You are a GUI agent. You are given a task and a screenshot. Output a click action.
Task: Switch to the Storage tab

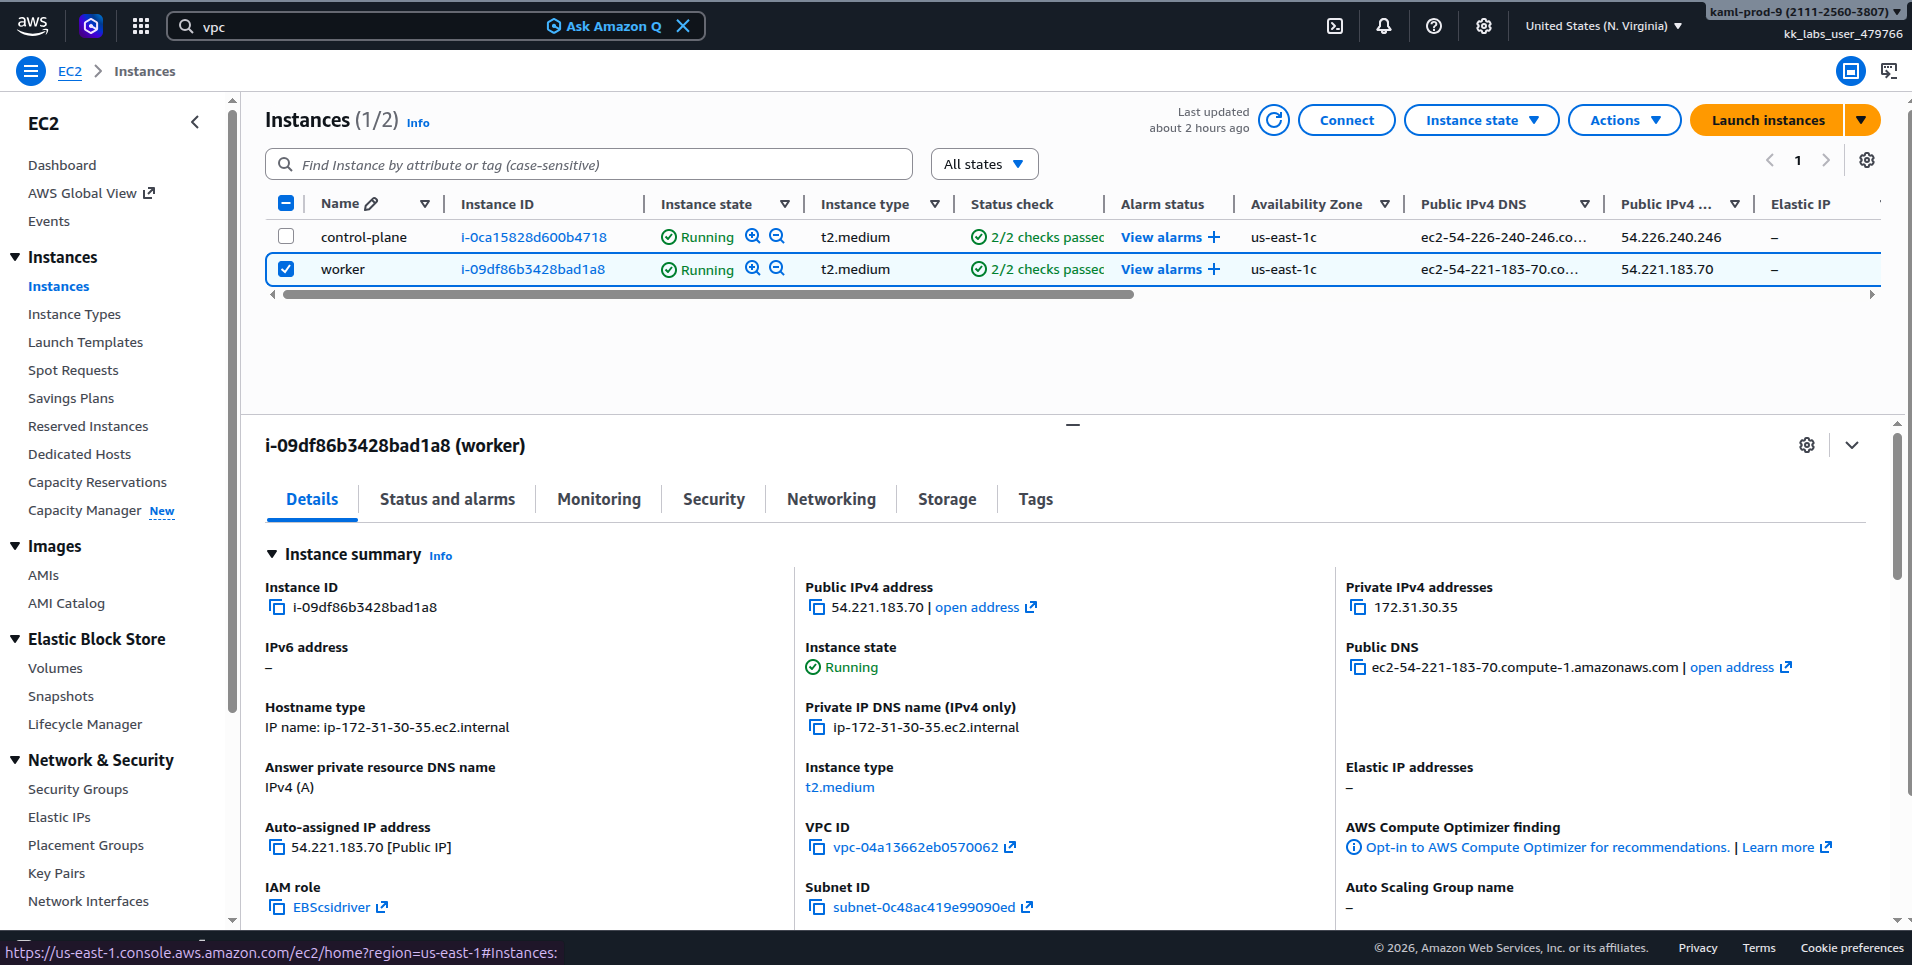point(947,499)
